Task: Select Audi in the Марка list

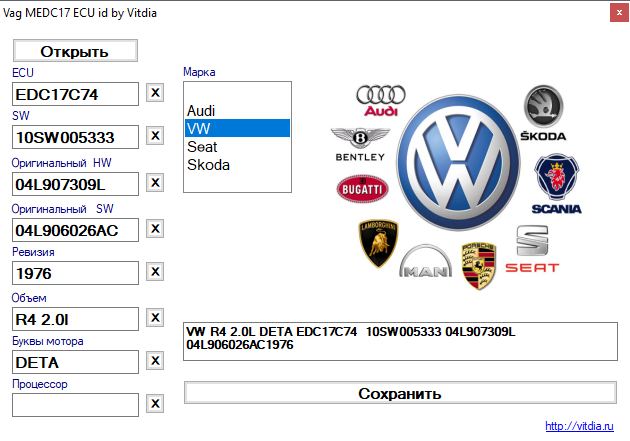Action: (x=237, y=110)
